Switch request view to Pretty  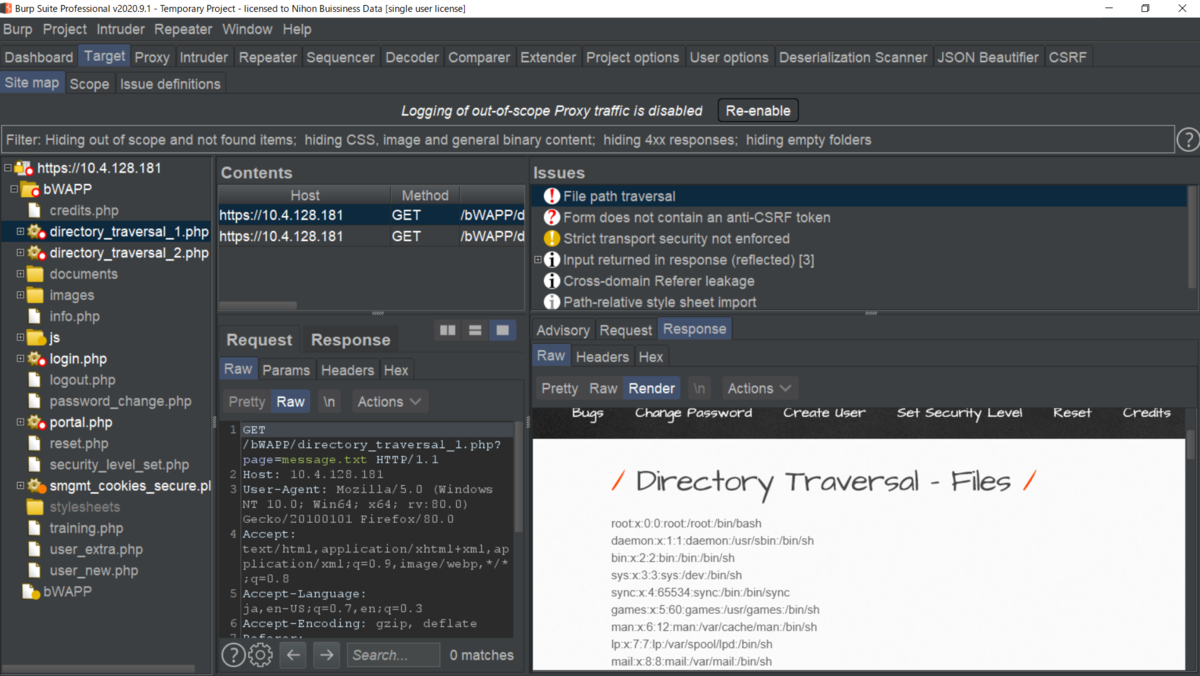[247, 401]
